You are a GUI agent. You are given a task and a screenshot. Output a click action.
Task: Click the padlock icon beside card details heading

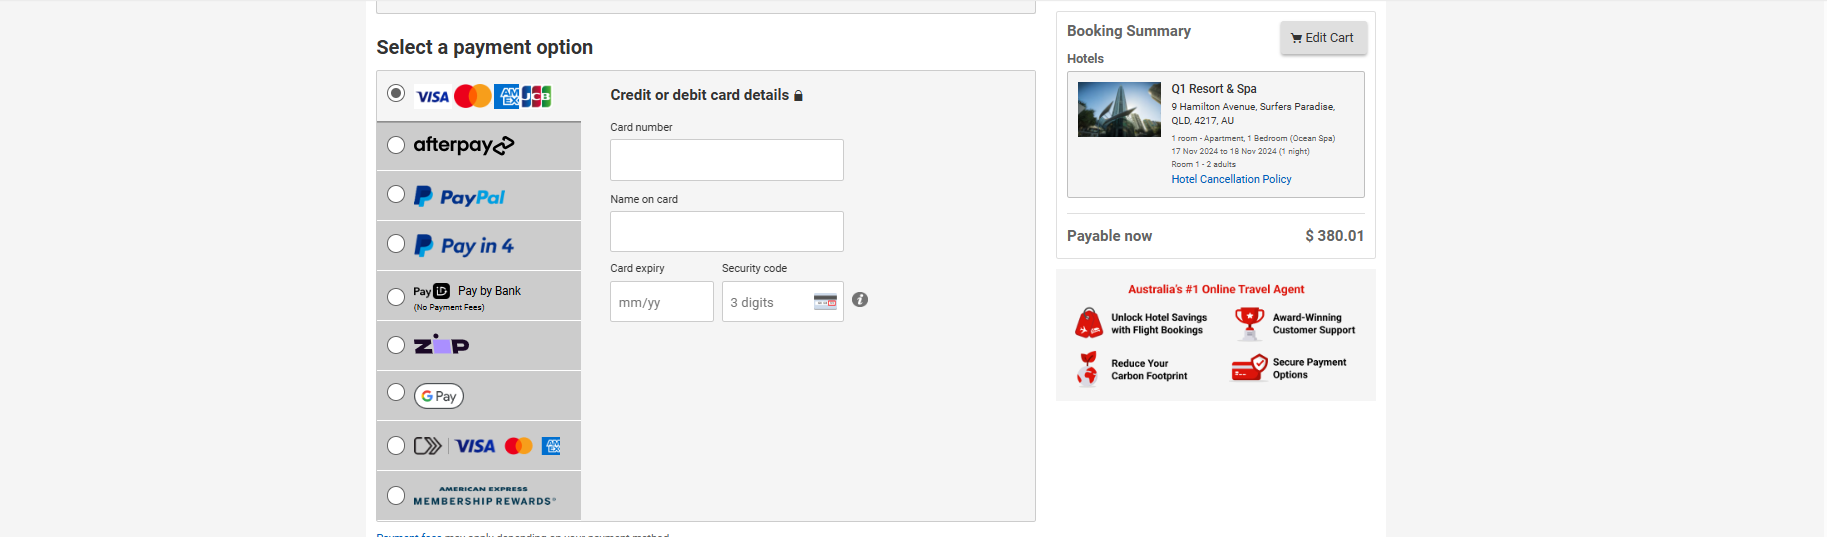[798, 96]
